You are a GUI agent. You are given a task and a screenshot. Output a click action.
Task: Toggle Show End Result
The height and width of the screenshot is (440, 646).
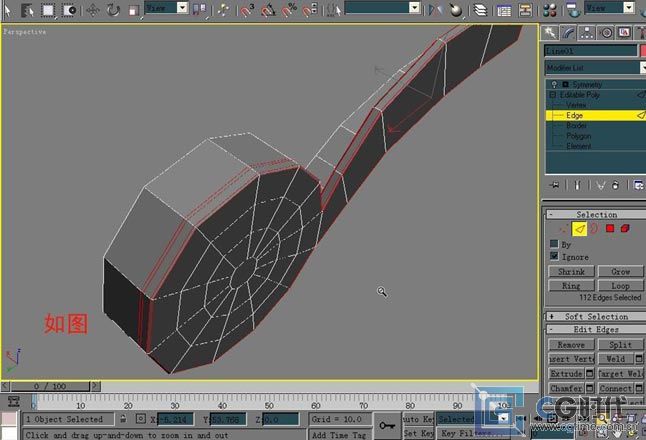(x=577, y=185)
